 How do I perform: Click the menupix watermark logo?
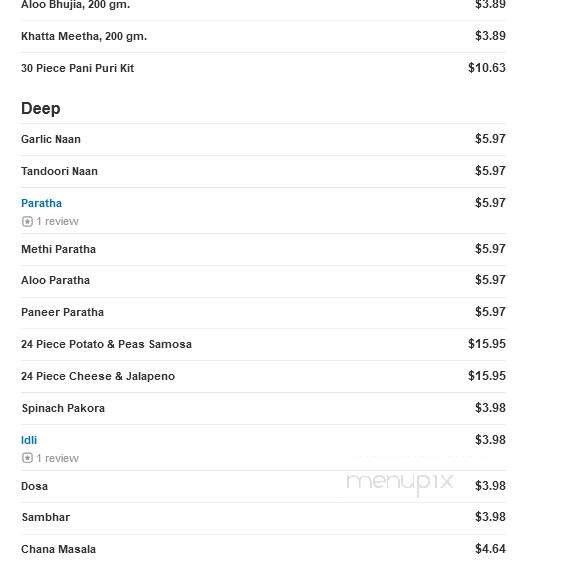[400, 483]
